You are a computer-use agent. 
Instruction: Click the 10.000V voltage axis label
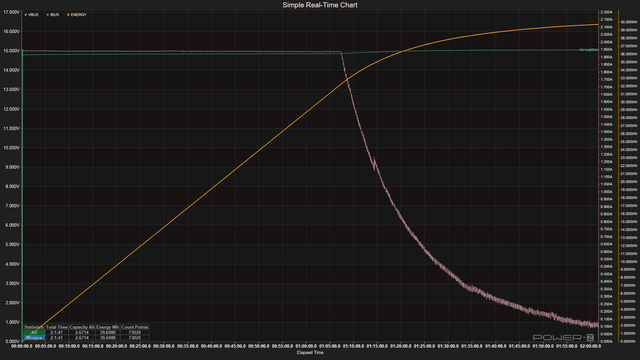click(x=11, y=148)
